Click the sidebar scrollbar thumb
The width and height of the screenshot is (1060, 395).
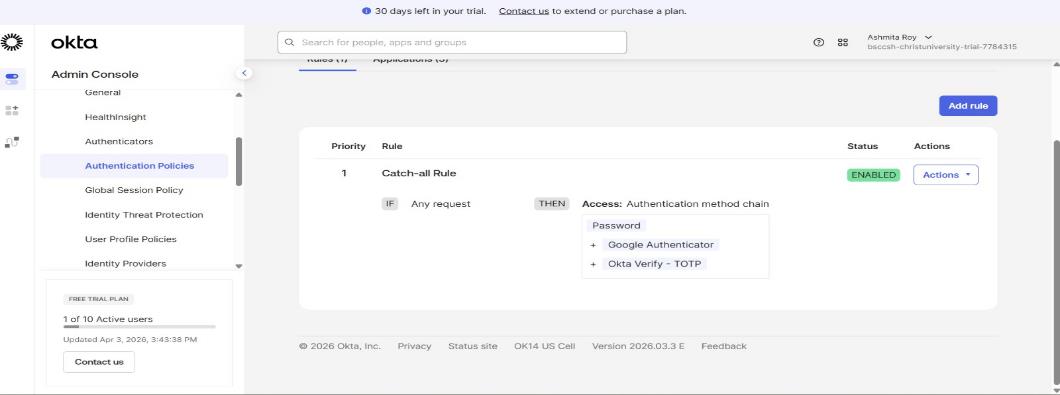(x=239, y=162)
